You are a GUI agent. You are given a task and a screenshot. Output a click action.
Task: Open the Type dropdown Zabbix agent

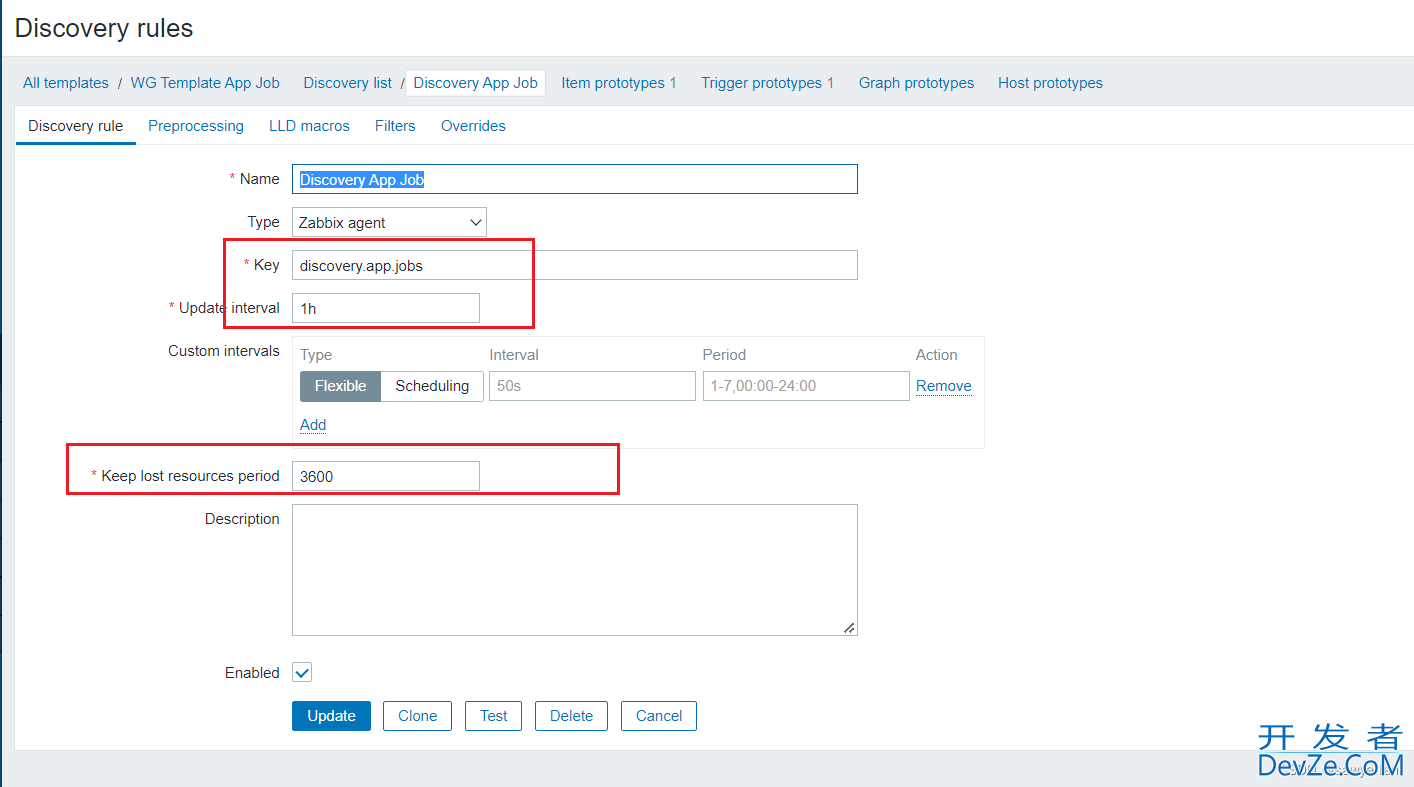click(x=389, y=222)
